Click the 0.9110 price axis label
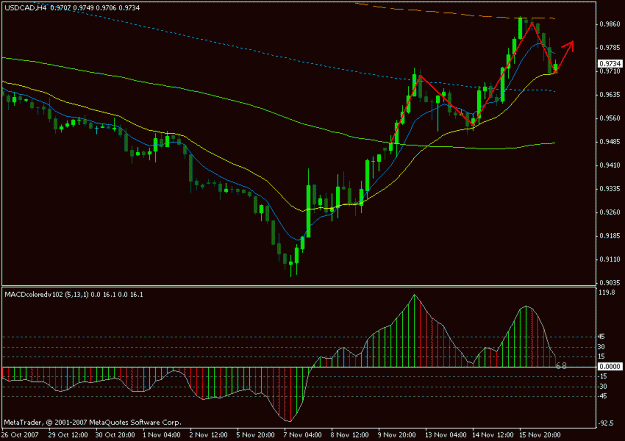Screen dimensions: 625x441 610,260
